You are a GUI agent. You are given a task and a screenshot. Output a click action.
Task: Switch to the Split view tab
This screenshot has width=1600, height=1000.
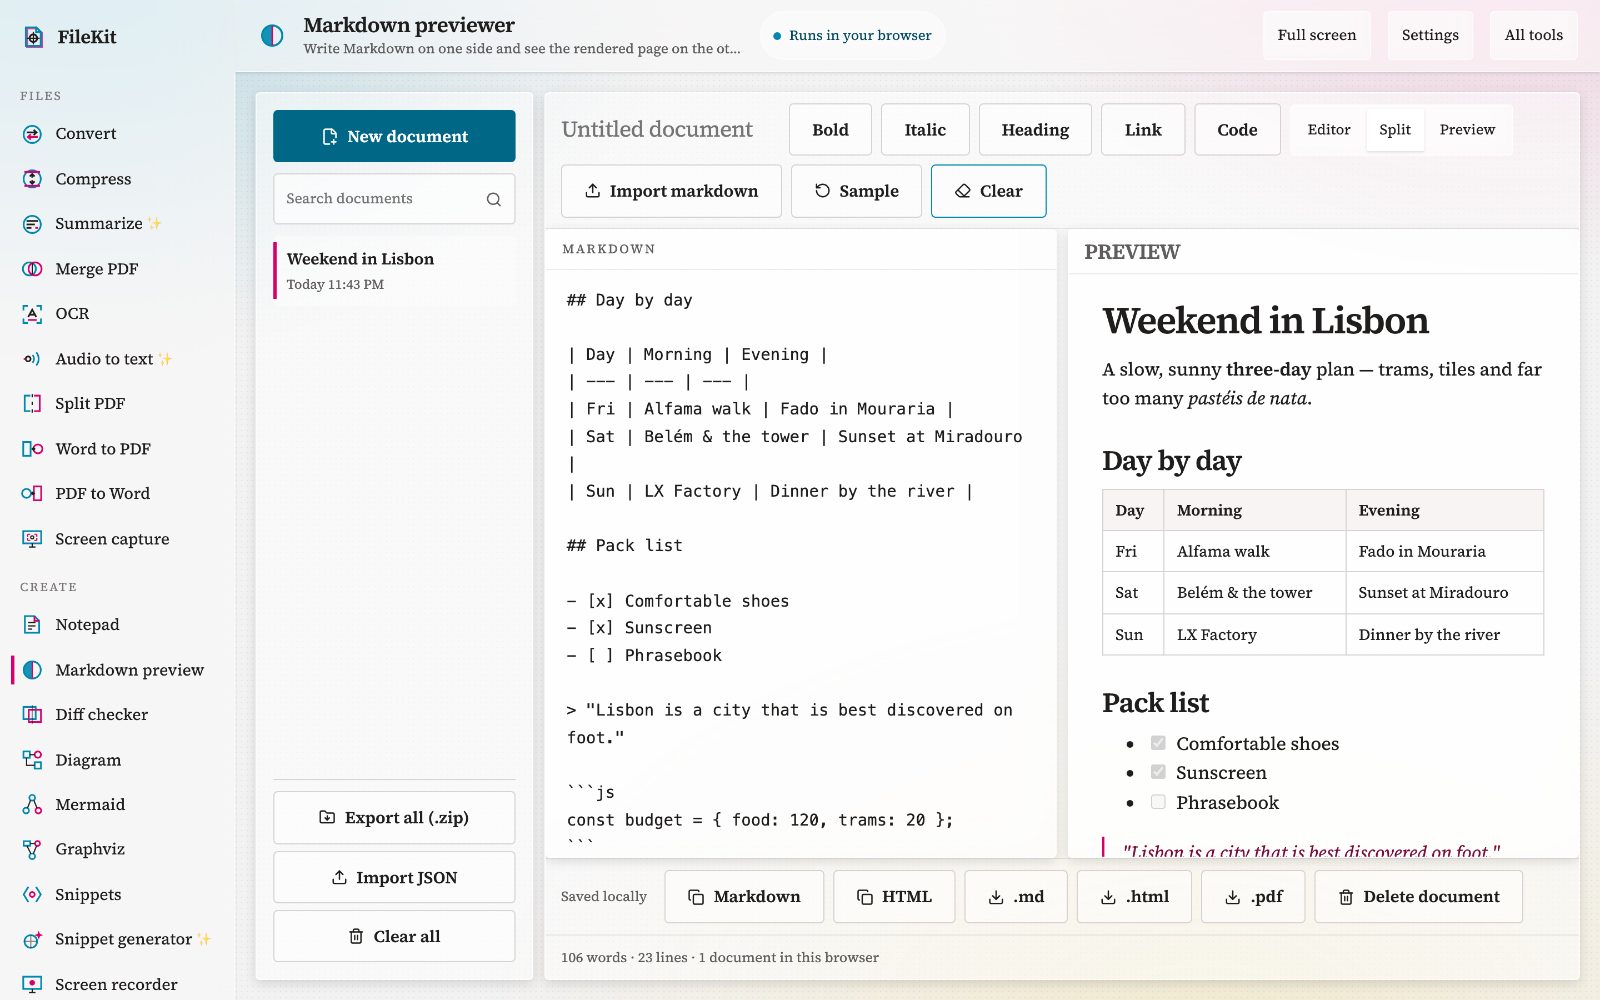pos(1395,130)
